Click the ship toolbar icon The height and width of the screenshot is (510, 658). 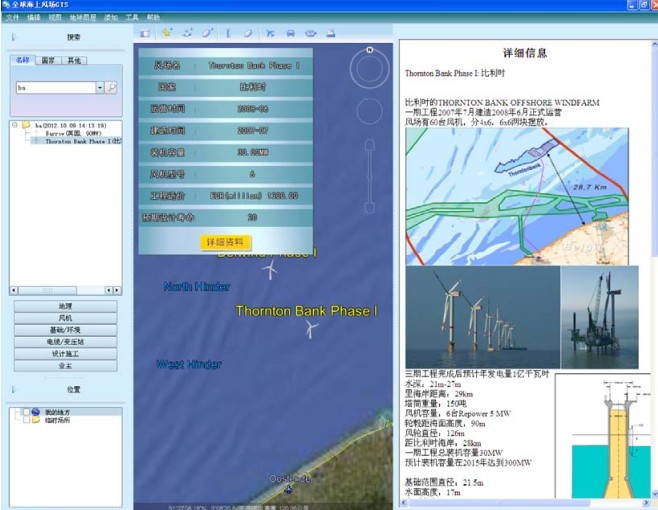311,33
